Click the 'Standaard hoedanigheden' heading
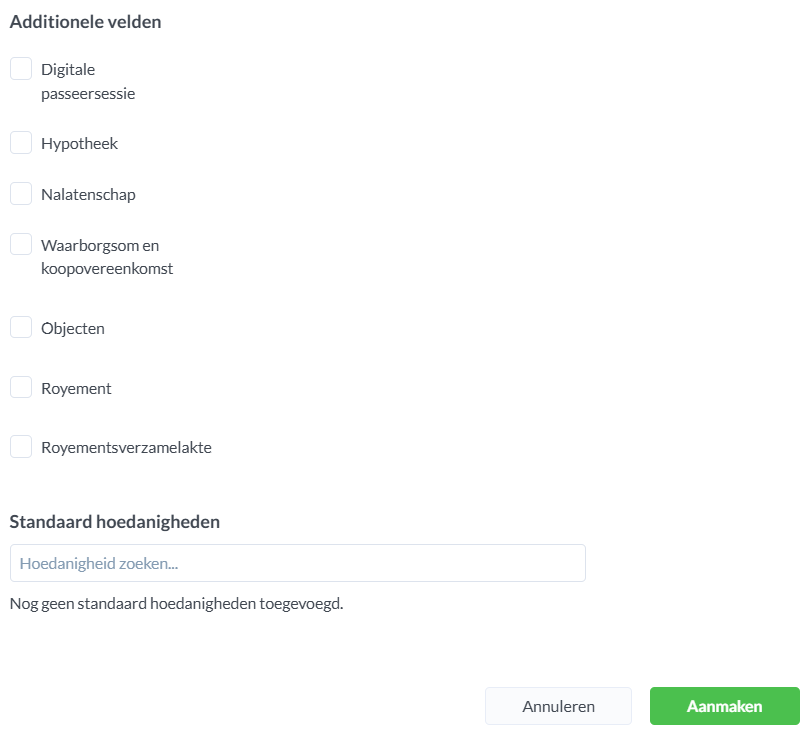Image resolution: width=810 pixels, height=743 pixels. (x=114, y=522)
